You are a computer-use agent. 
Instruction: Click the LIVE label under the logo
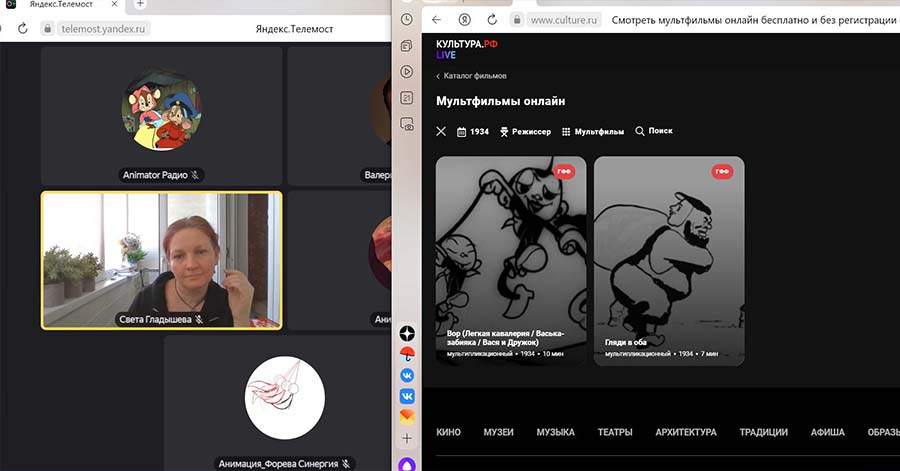pos(446,55)
